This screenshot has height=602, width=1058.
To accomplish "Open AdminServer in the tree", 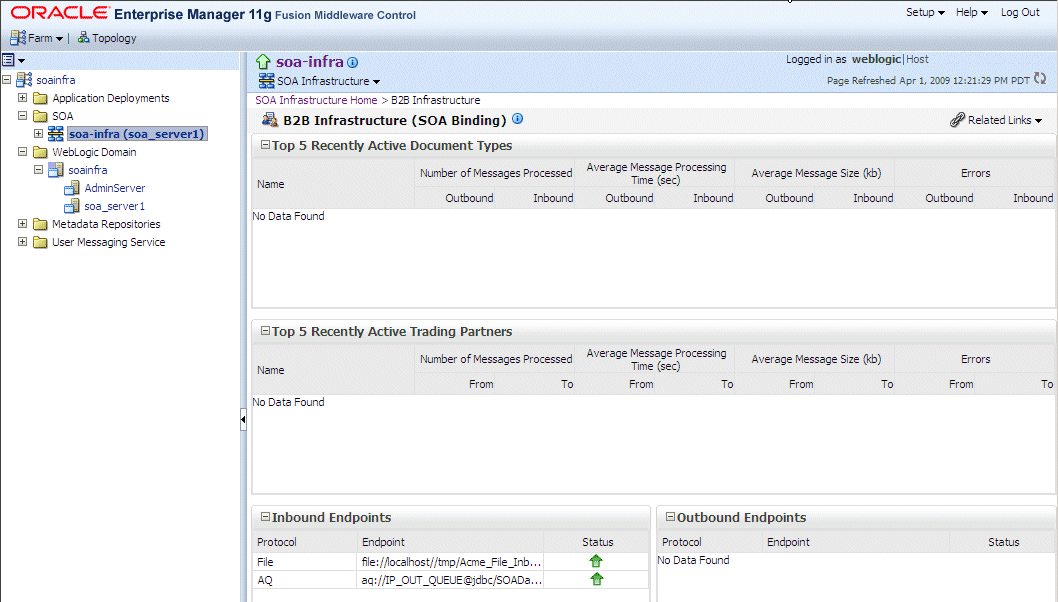I will 115,188.
